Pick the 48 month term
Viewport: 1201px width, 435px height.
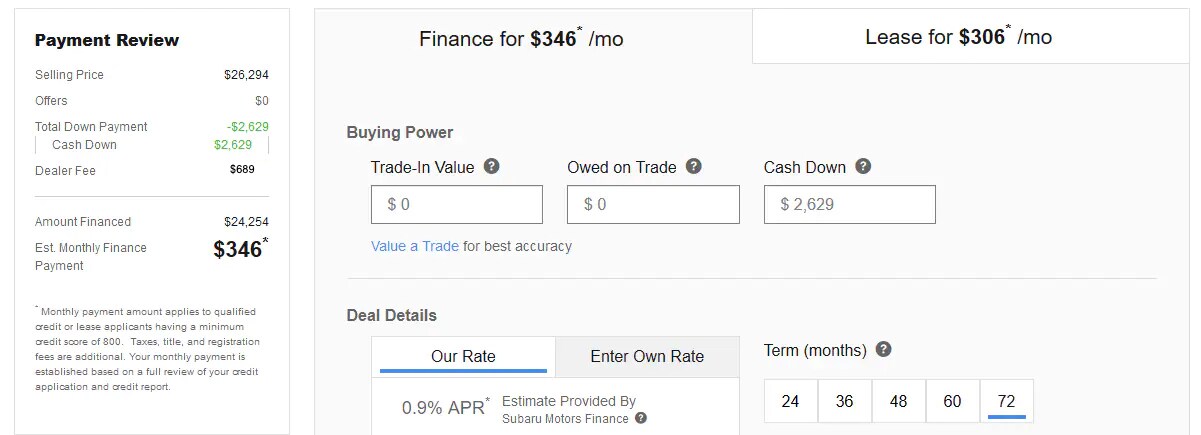[x=899, y=401]
